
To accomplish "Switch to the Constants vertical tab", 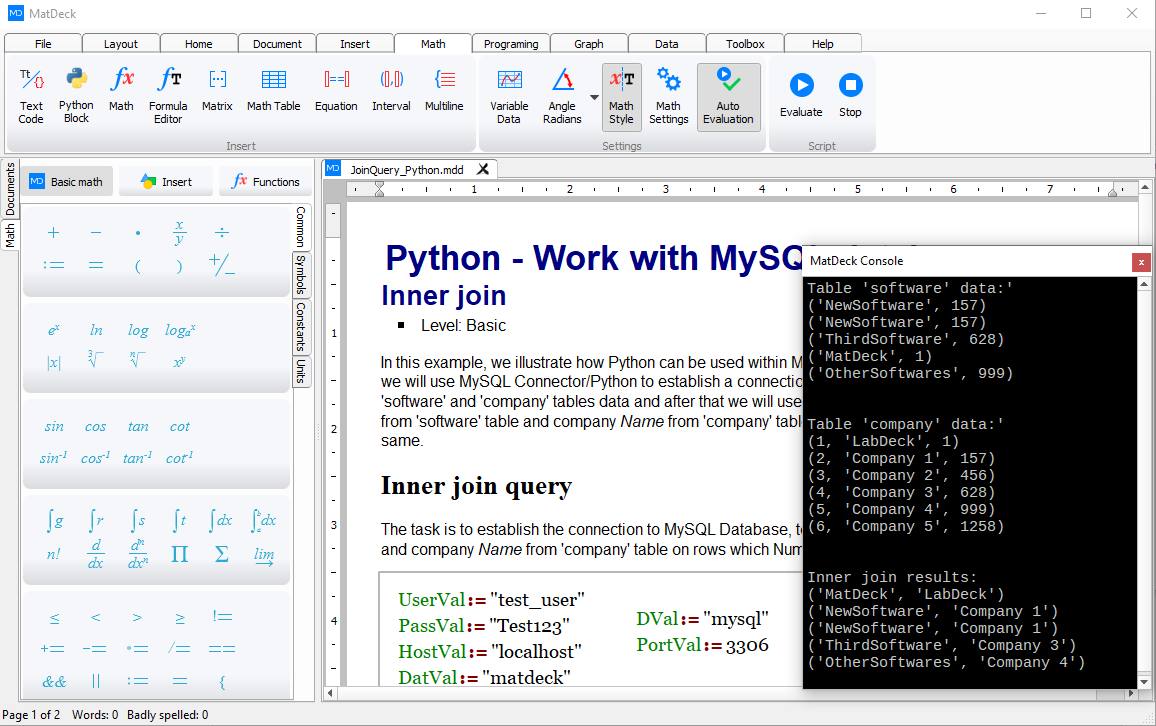I will [x=301, y=326].
